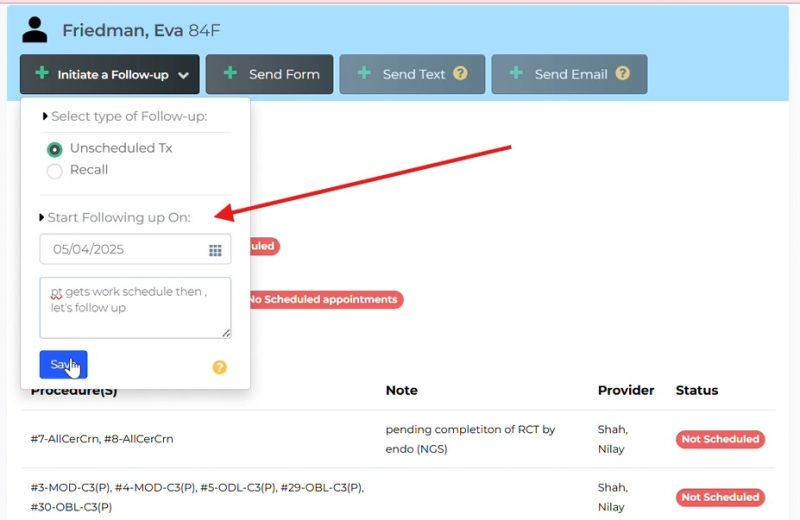The width and height of the screenshot is (800, 520).
Task: Collapse the Select type of Follow-up section
Action: [x=45, y=117]
